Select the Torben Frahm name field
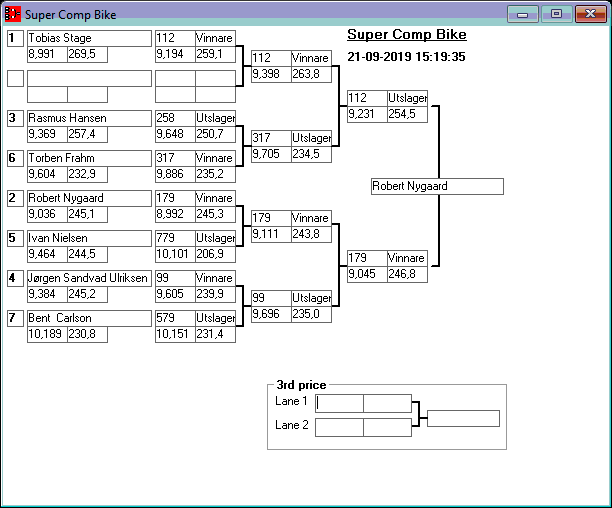This screenshot has height=508, width=612. click(89, 158)
